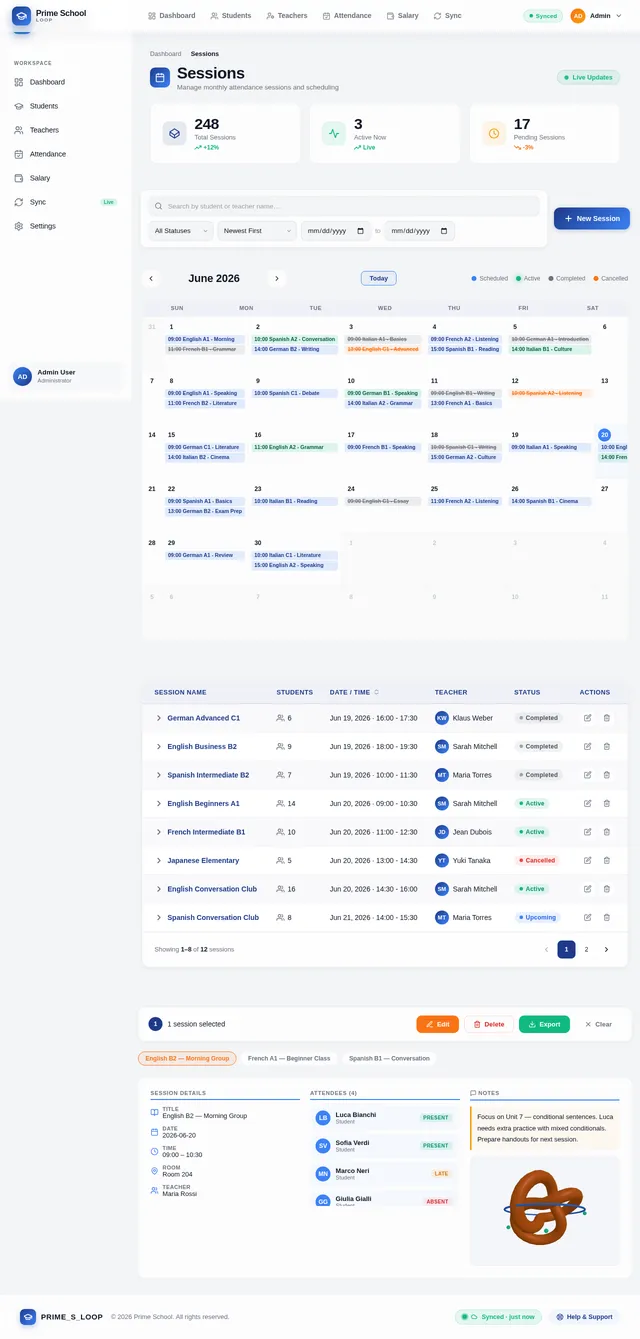Viewport: 640px width, 1339px height.
Task: Expand the Spanish Conversation Club row
Action: tap(158, 917)
